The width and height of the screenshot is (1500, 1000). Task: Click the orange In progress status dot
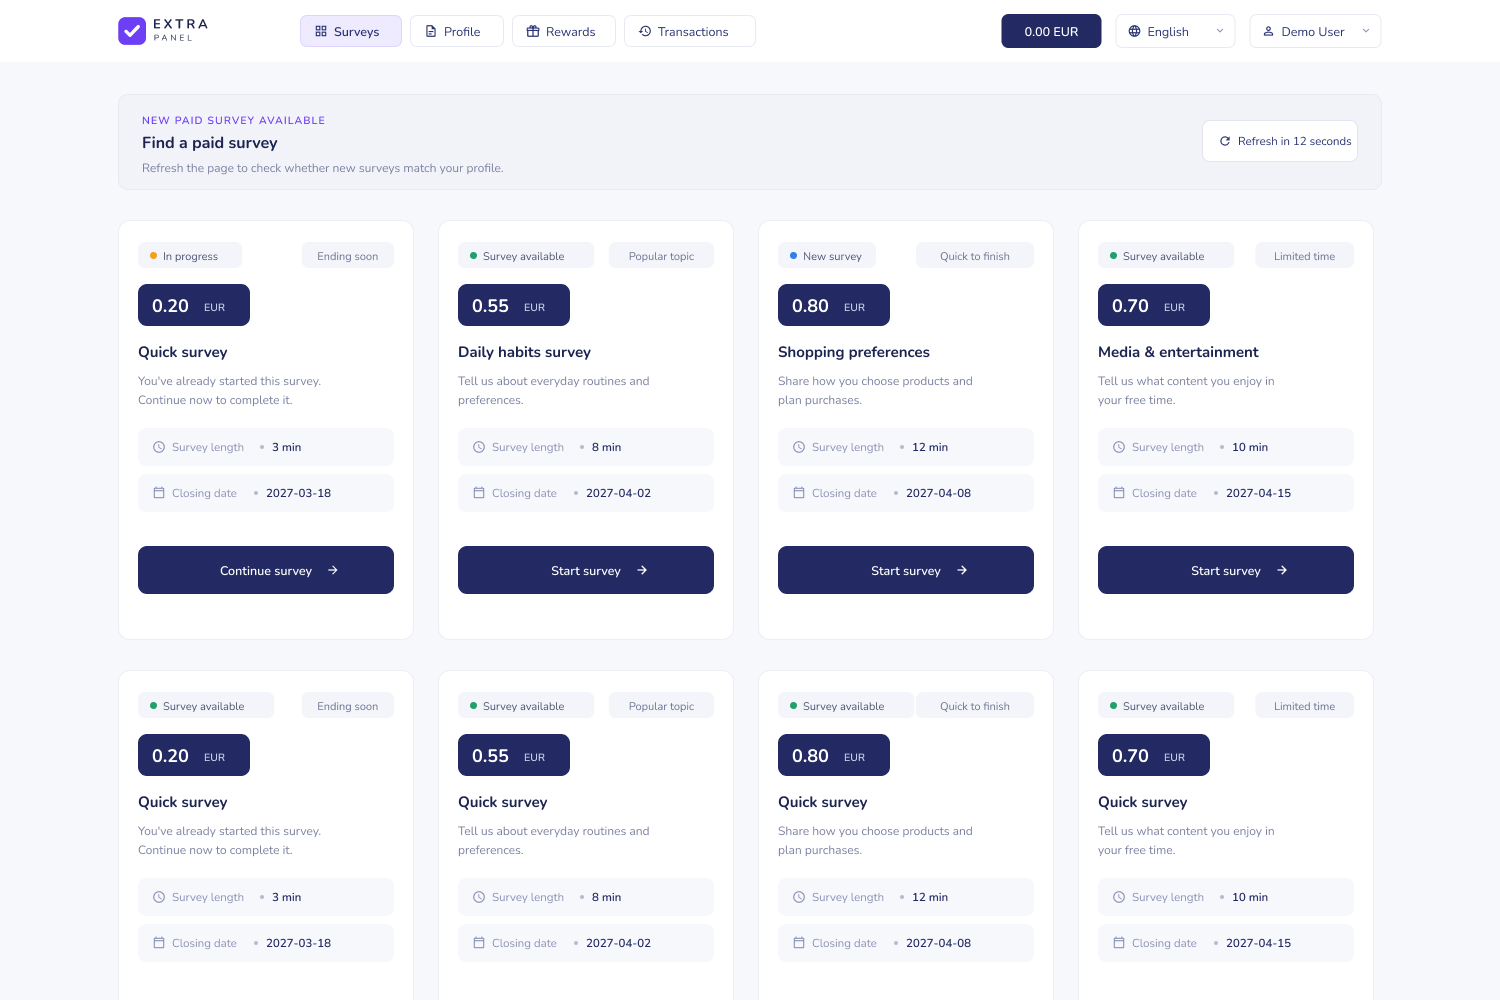[153, 256]
